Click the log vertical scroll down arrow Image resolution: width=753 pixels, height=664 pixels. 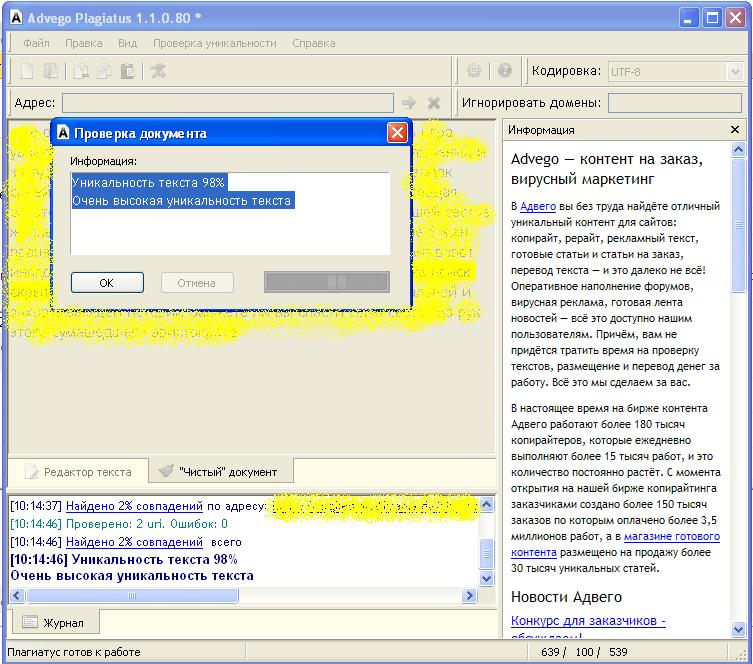point(486,578)
